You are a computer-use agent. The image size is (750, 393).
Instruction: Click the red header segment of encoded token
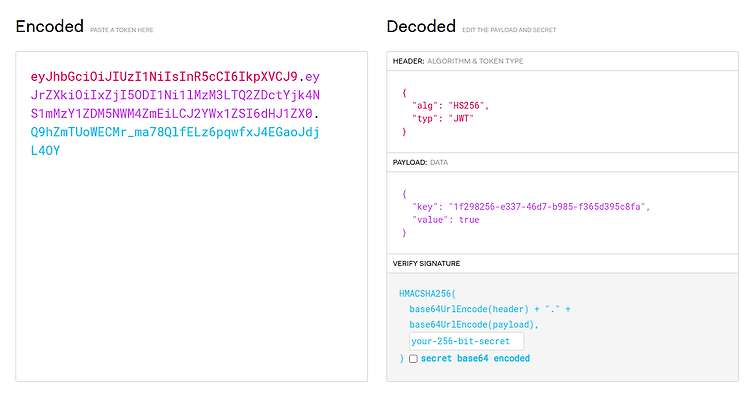pos(164,76)
